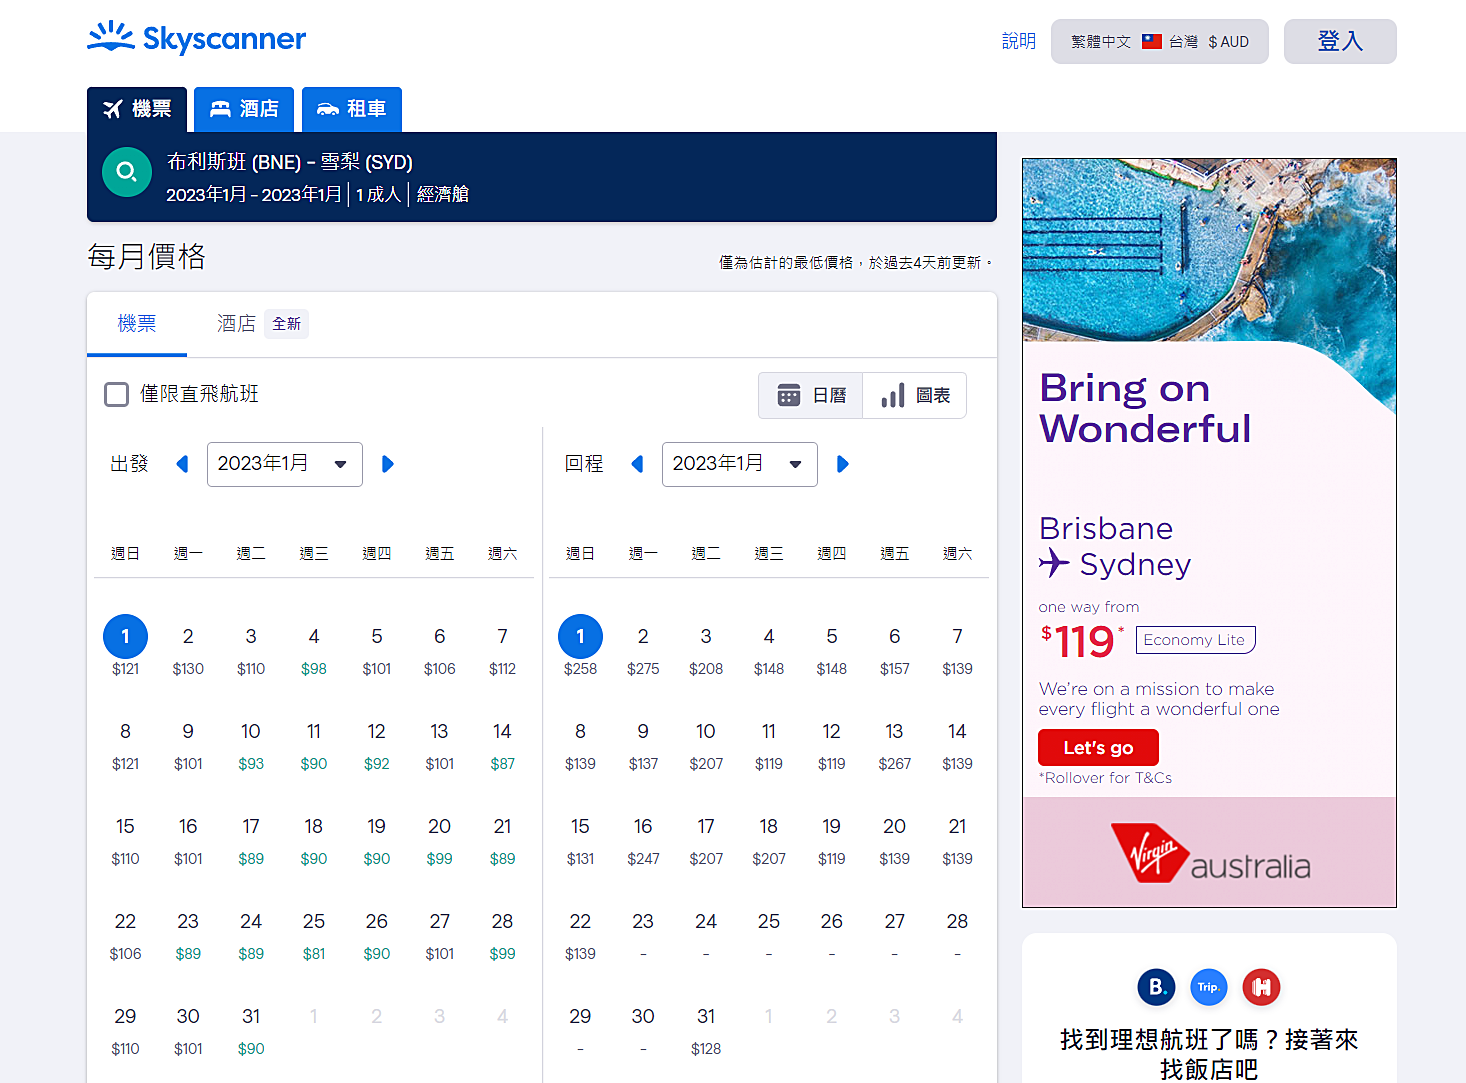
Task: Select departure date 4 priced $98
Action: 314,651
